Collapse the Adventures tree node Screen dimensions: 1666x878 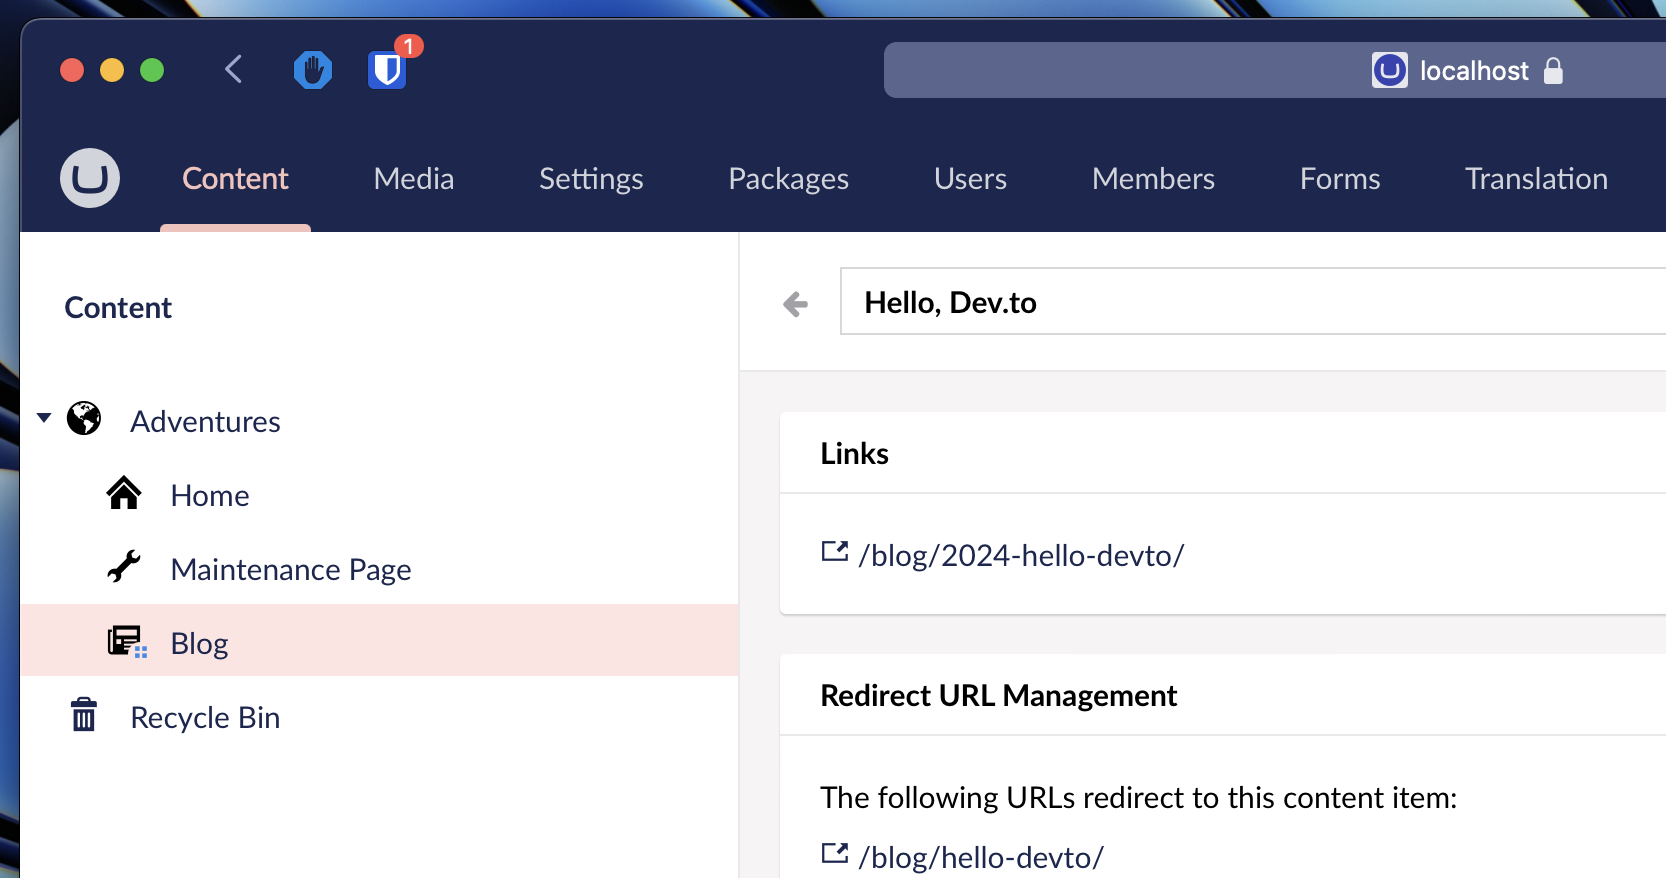tap(44, 418)
